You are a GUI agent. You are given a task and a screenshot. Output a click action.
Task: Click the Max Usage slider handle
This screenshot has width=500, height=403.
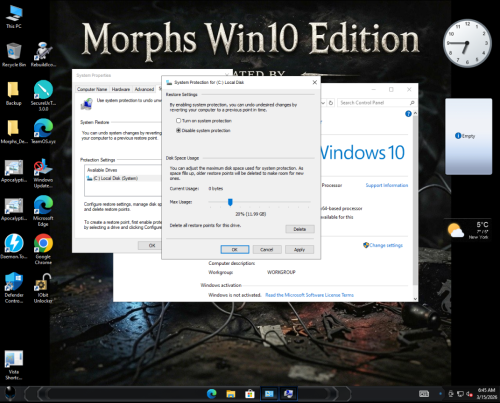click(230, 202)
